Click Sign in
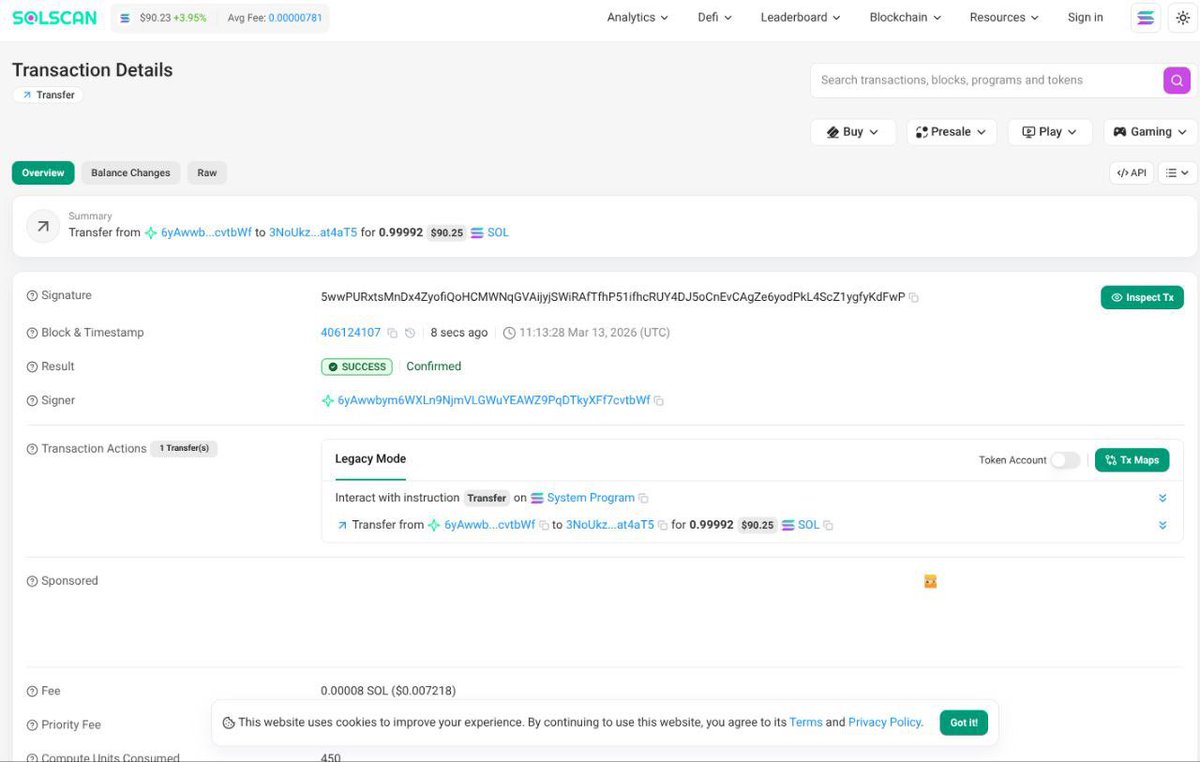This screenshot has width=1200, height=762. [x=1085, y=18]
